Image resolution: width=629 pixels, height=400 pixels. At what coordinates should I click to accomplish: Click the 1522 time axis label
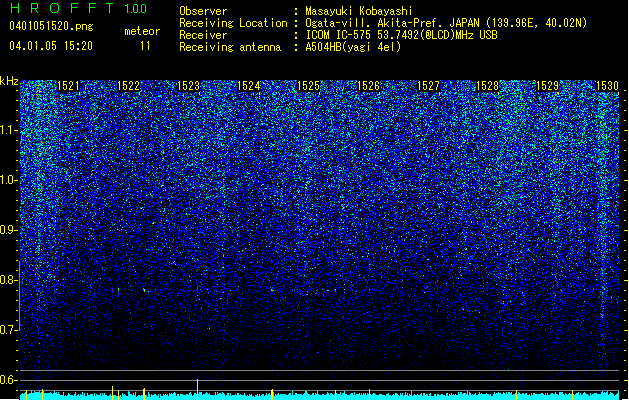128,86
